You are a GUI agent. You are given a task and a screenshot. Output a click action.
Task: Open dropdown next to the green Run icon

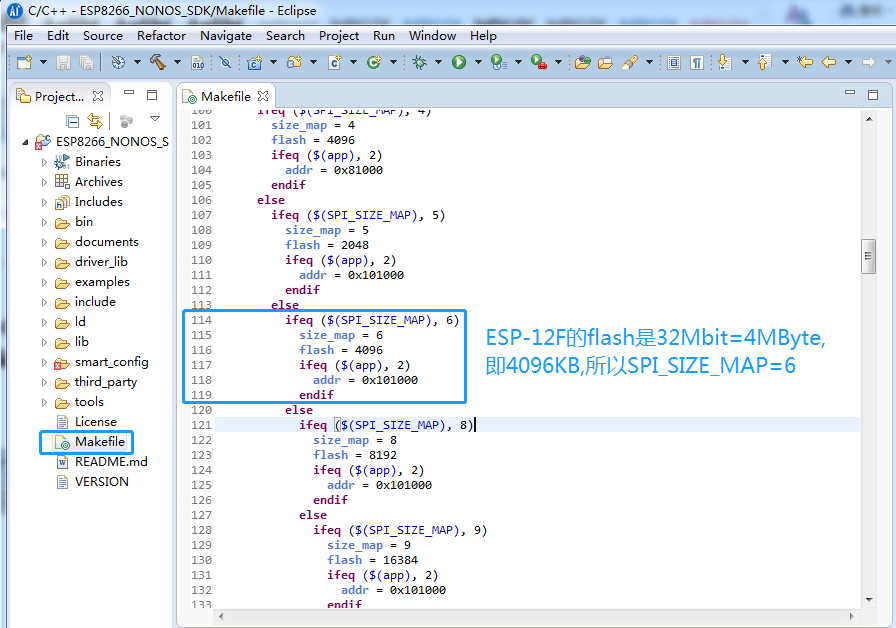coord(478,62)
